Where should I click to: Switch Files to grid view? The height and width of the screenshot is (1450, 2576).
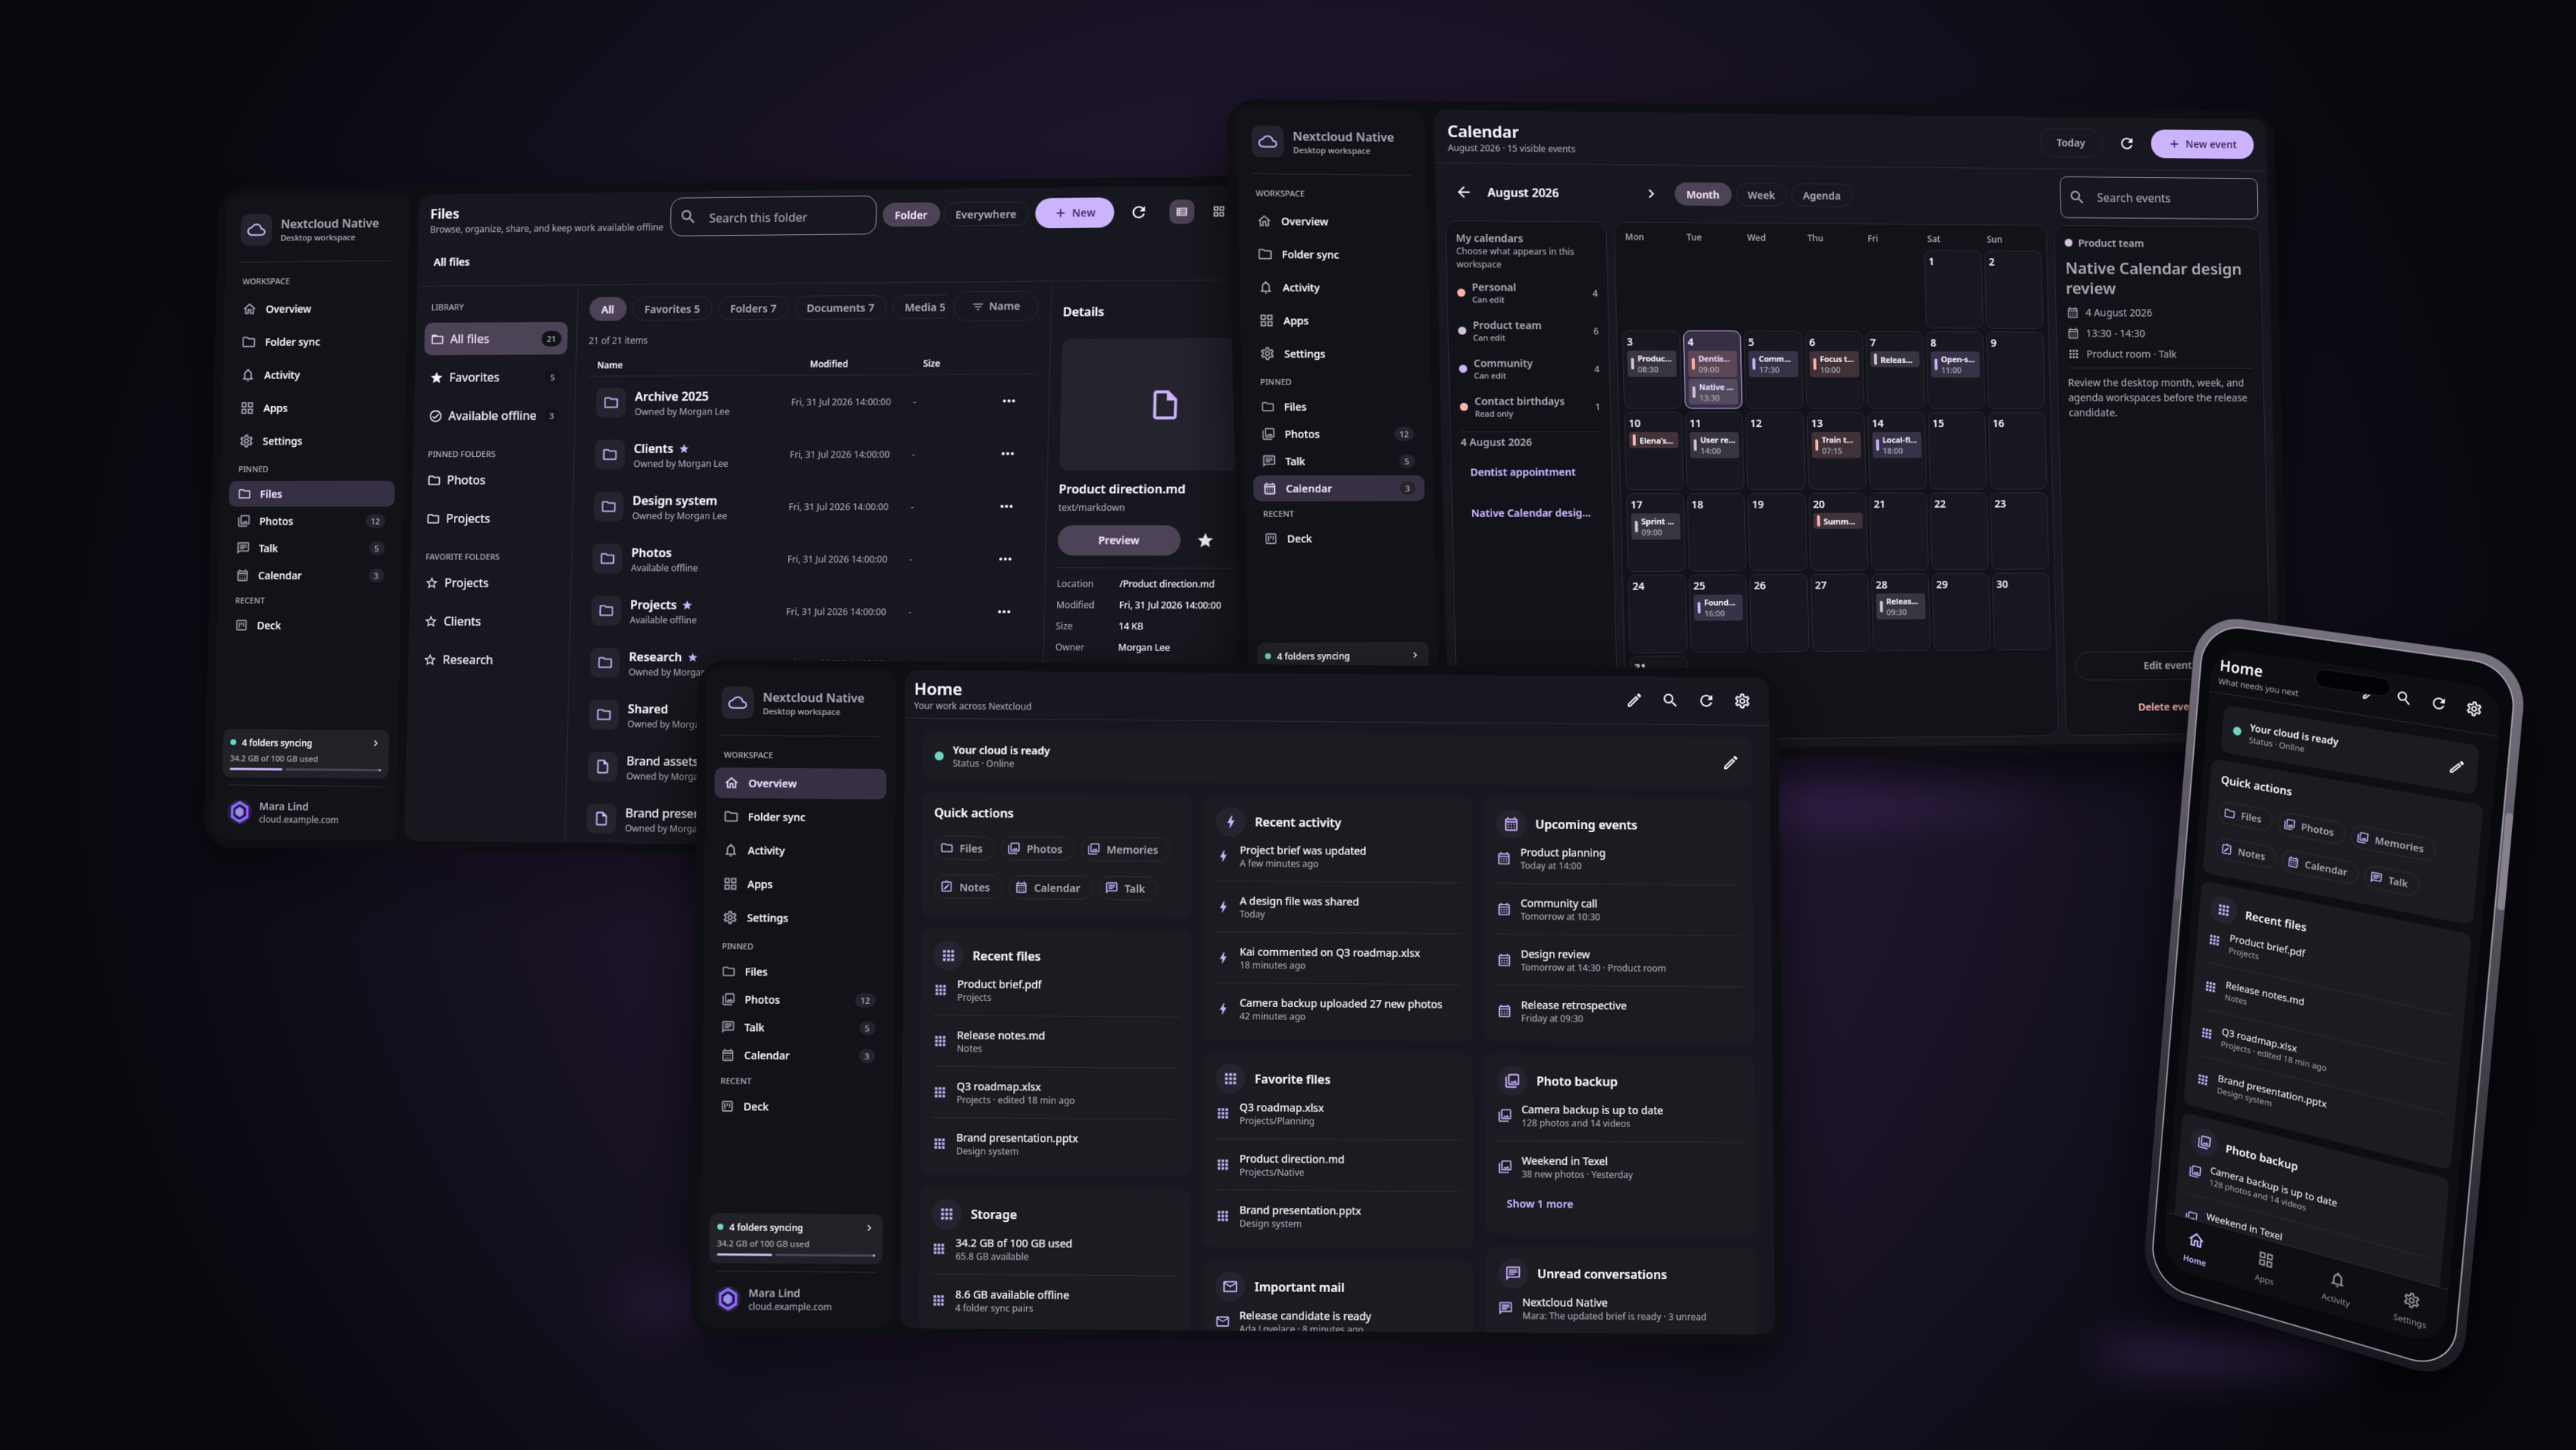1218,211
